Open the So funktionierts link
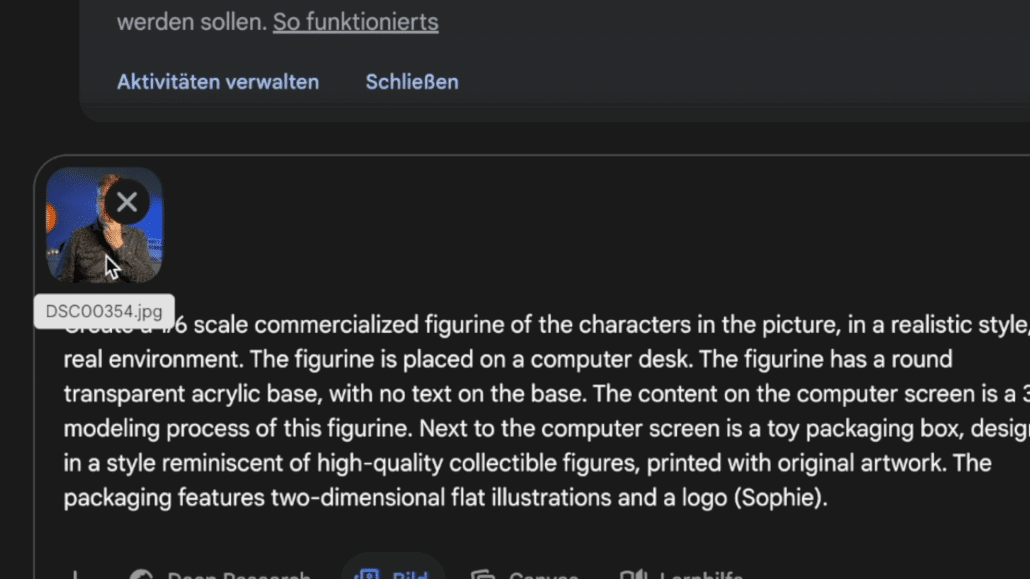The height and width of the screenshot is (579, 1030). point(355,22)
